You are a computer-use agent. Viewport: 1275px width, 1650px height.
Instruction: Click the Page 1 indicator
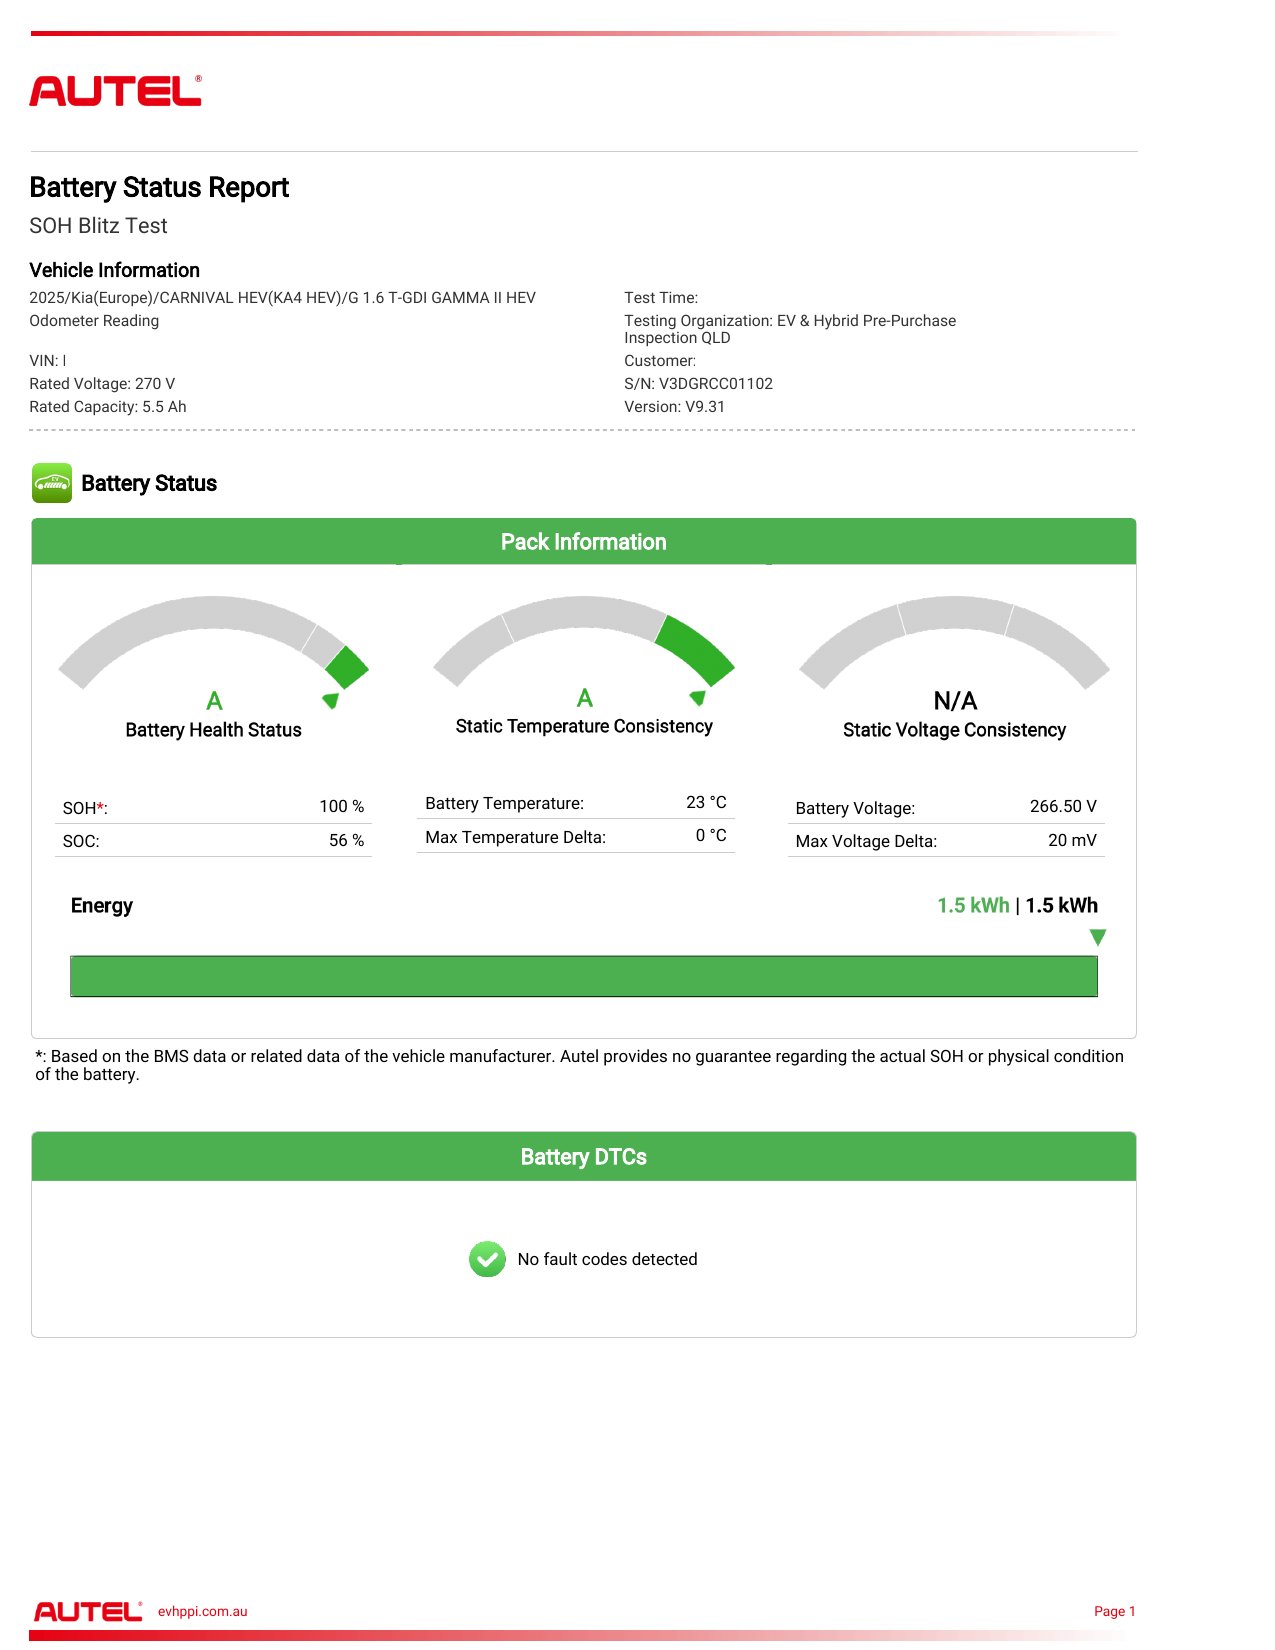1114,1611
